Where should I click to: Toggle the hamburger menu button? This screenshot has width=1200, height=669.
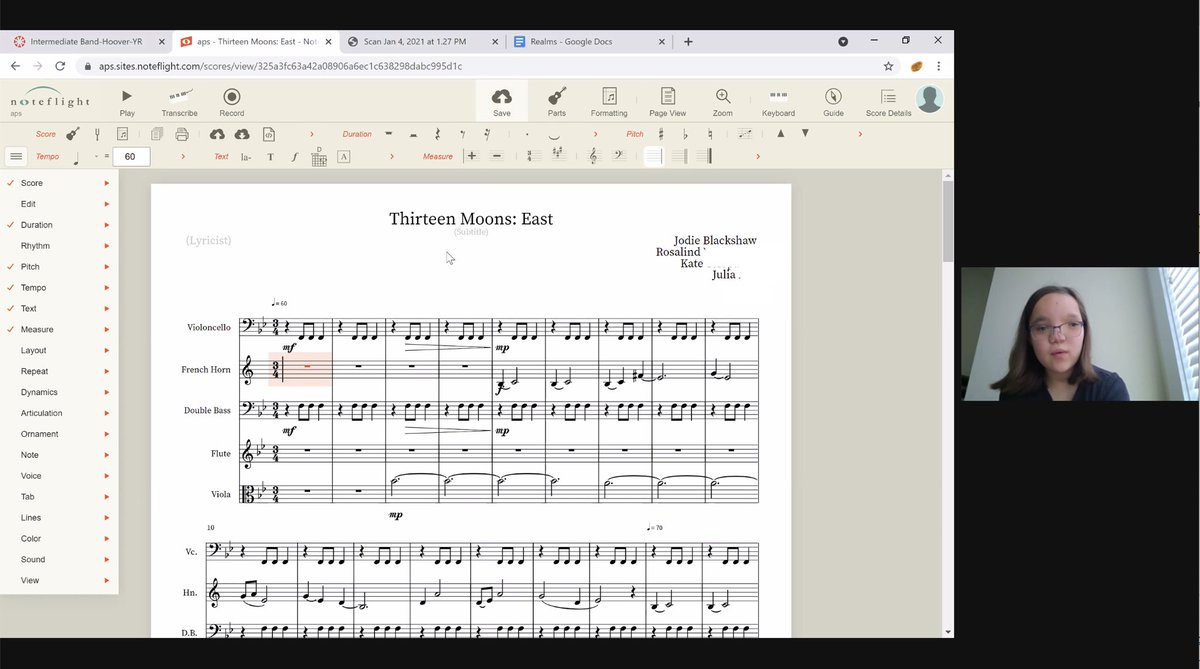(x=16, y=156)
